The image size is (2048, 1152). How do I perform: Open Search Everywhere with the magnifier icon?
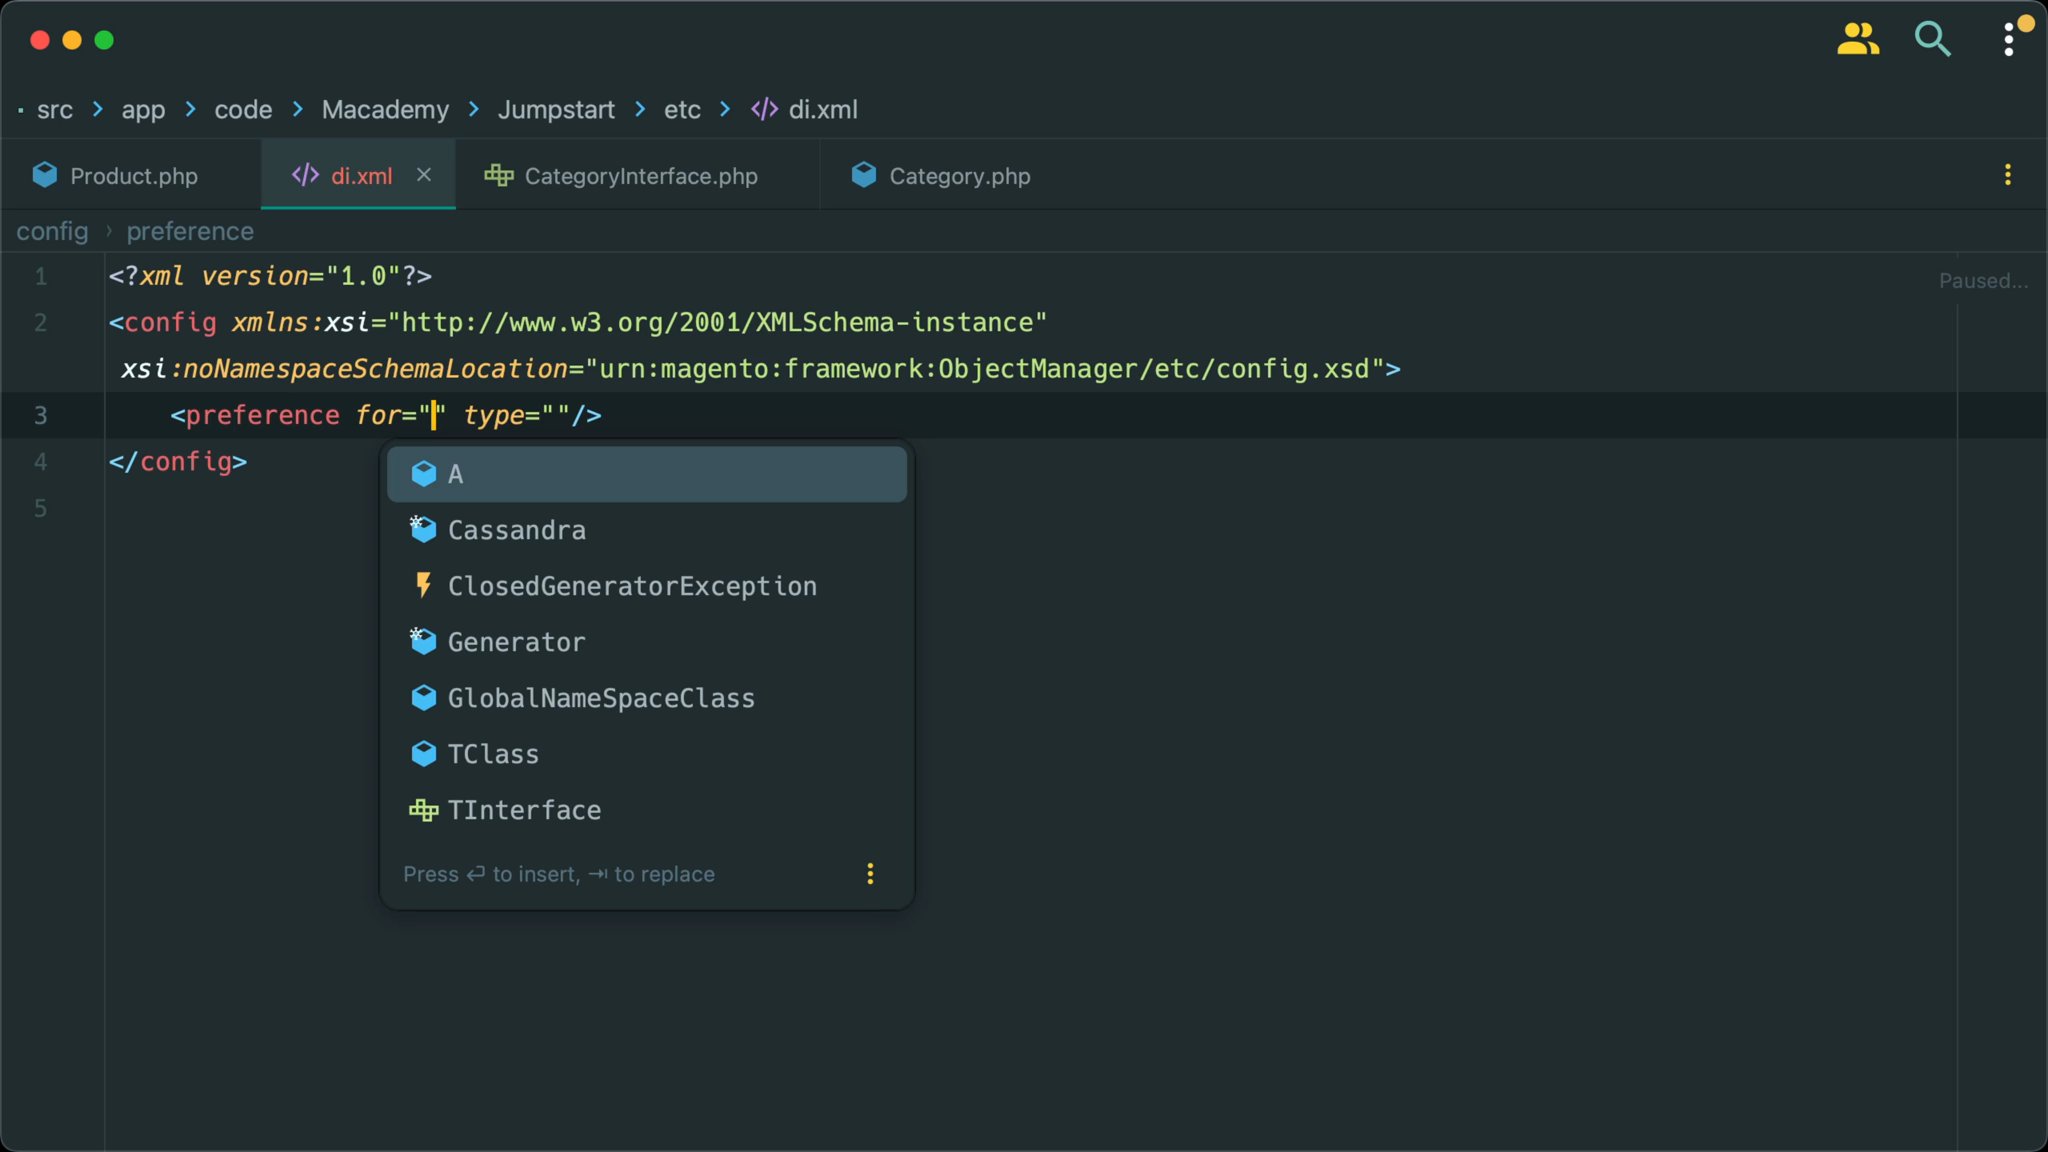click(x=1931, y=40)
